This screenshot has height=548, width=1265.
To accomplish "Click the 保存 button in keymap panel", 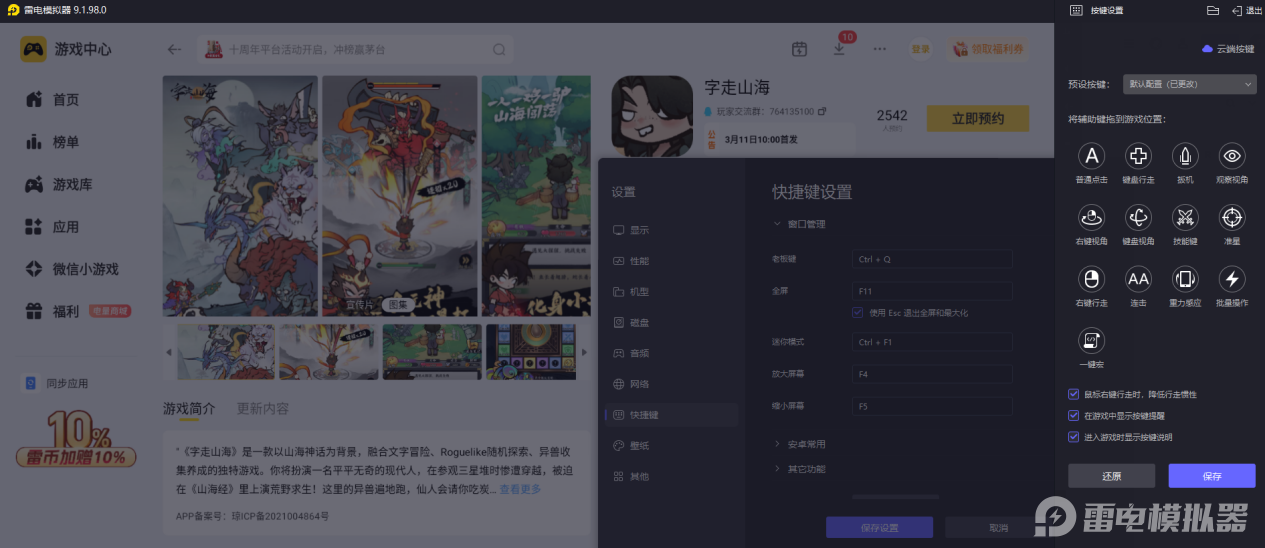I will 1212,476.
